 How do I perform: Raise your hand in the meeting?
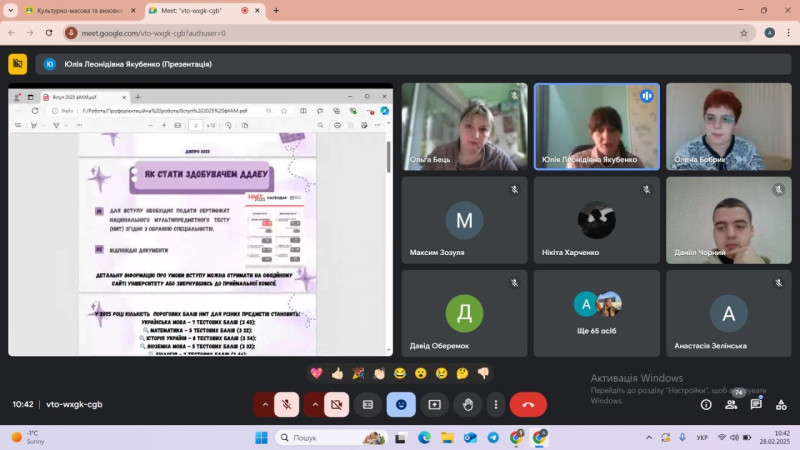(467, 404)
